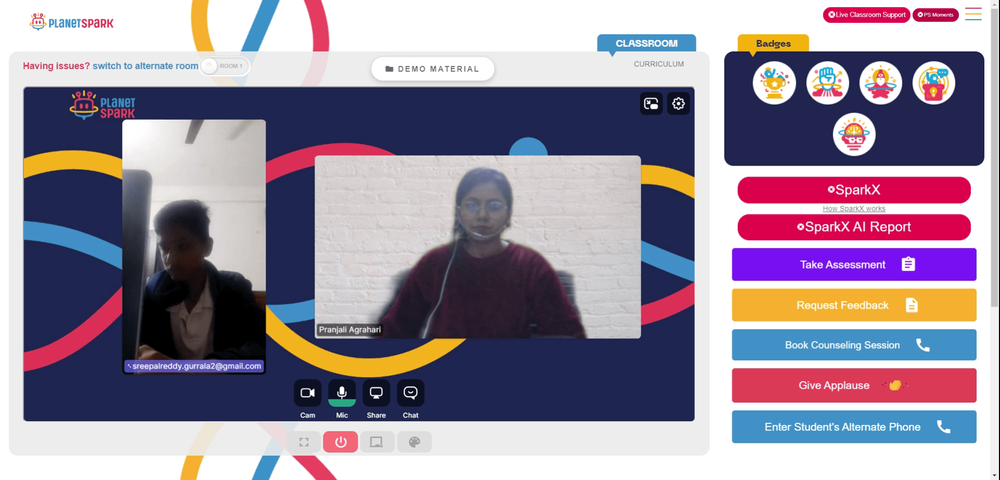The height and width of the screenshot is (480, 1000).
Task: Open the whiteboard icon button
Action: tap(377, 442)
